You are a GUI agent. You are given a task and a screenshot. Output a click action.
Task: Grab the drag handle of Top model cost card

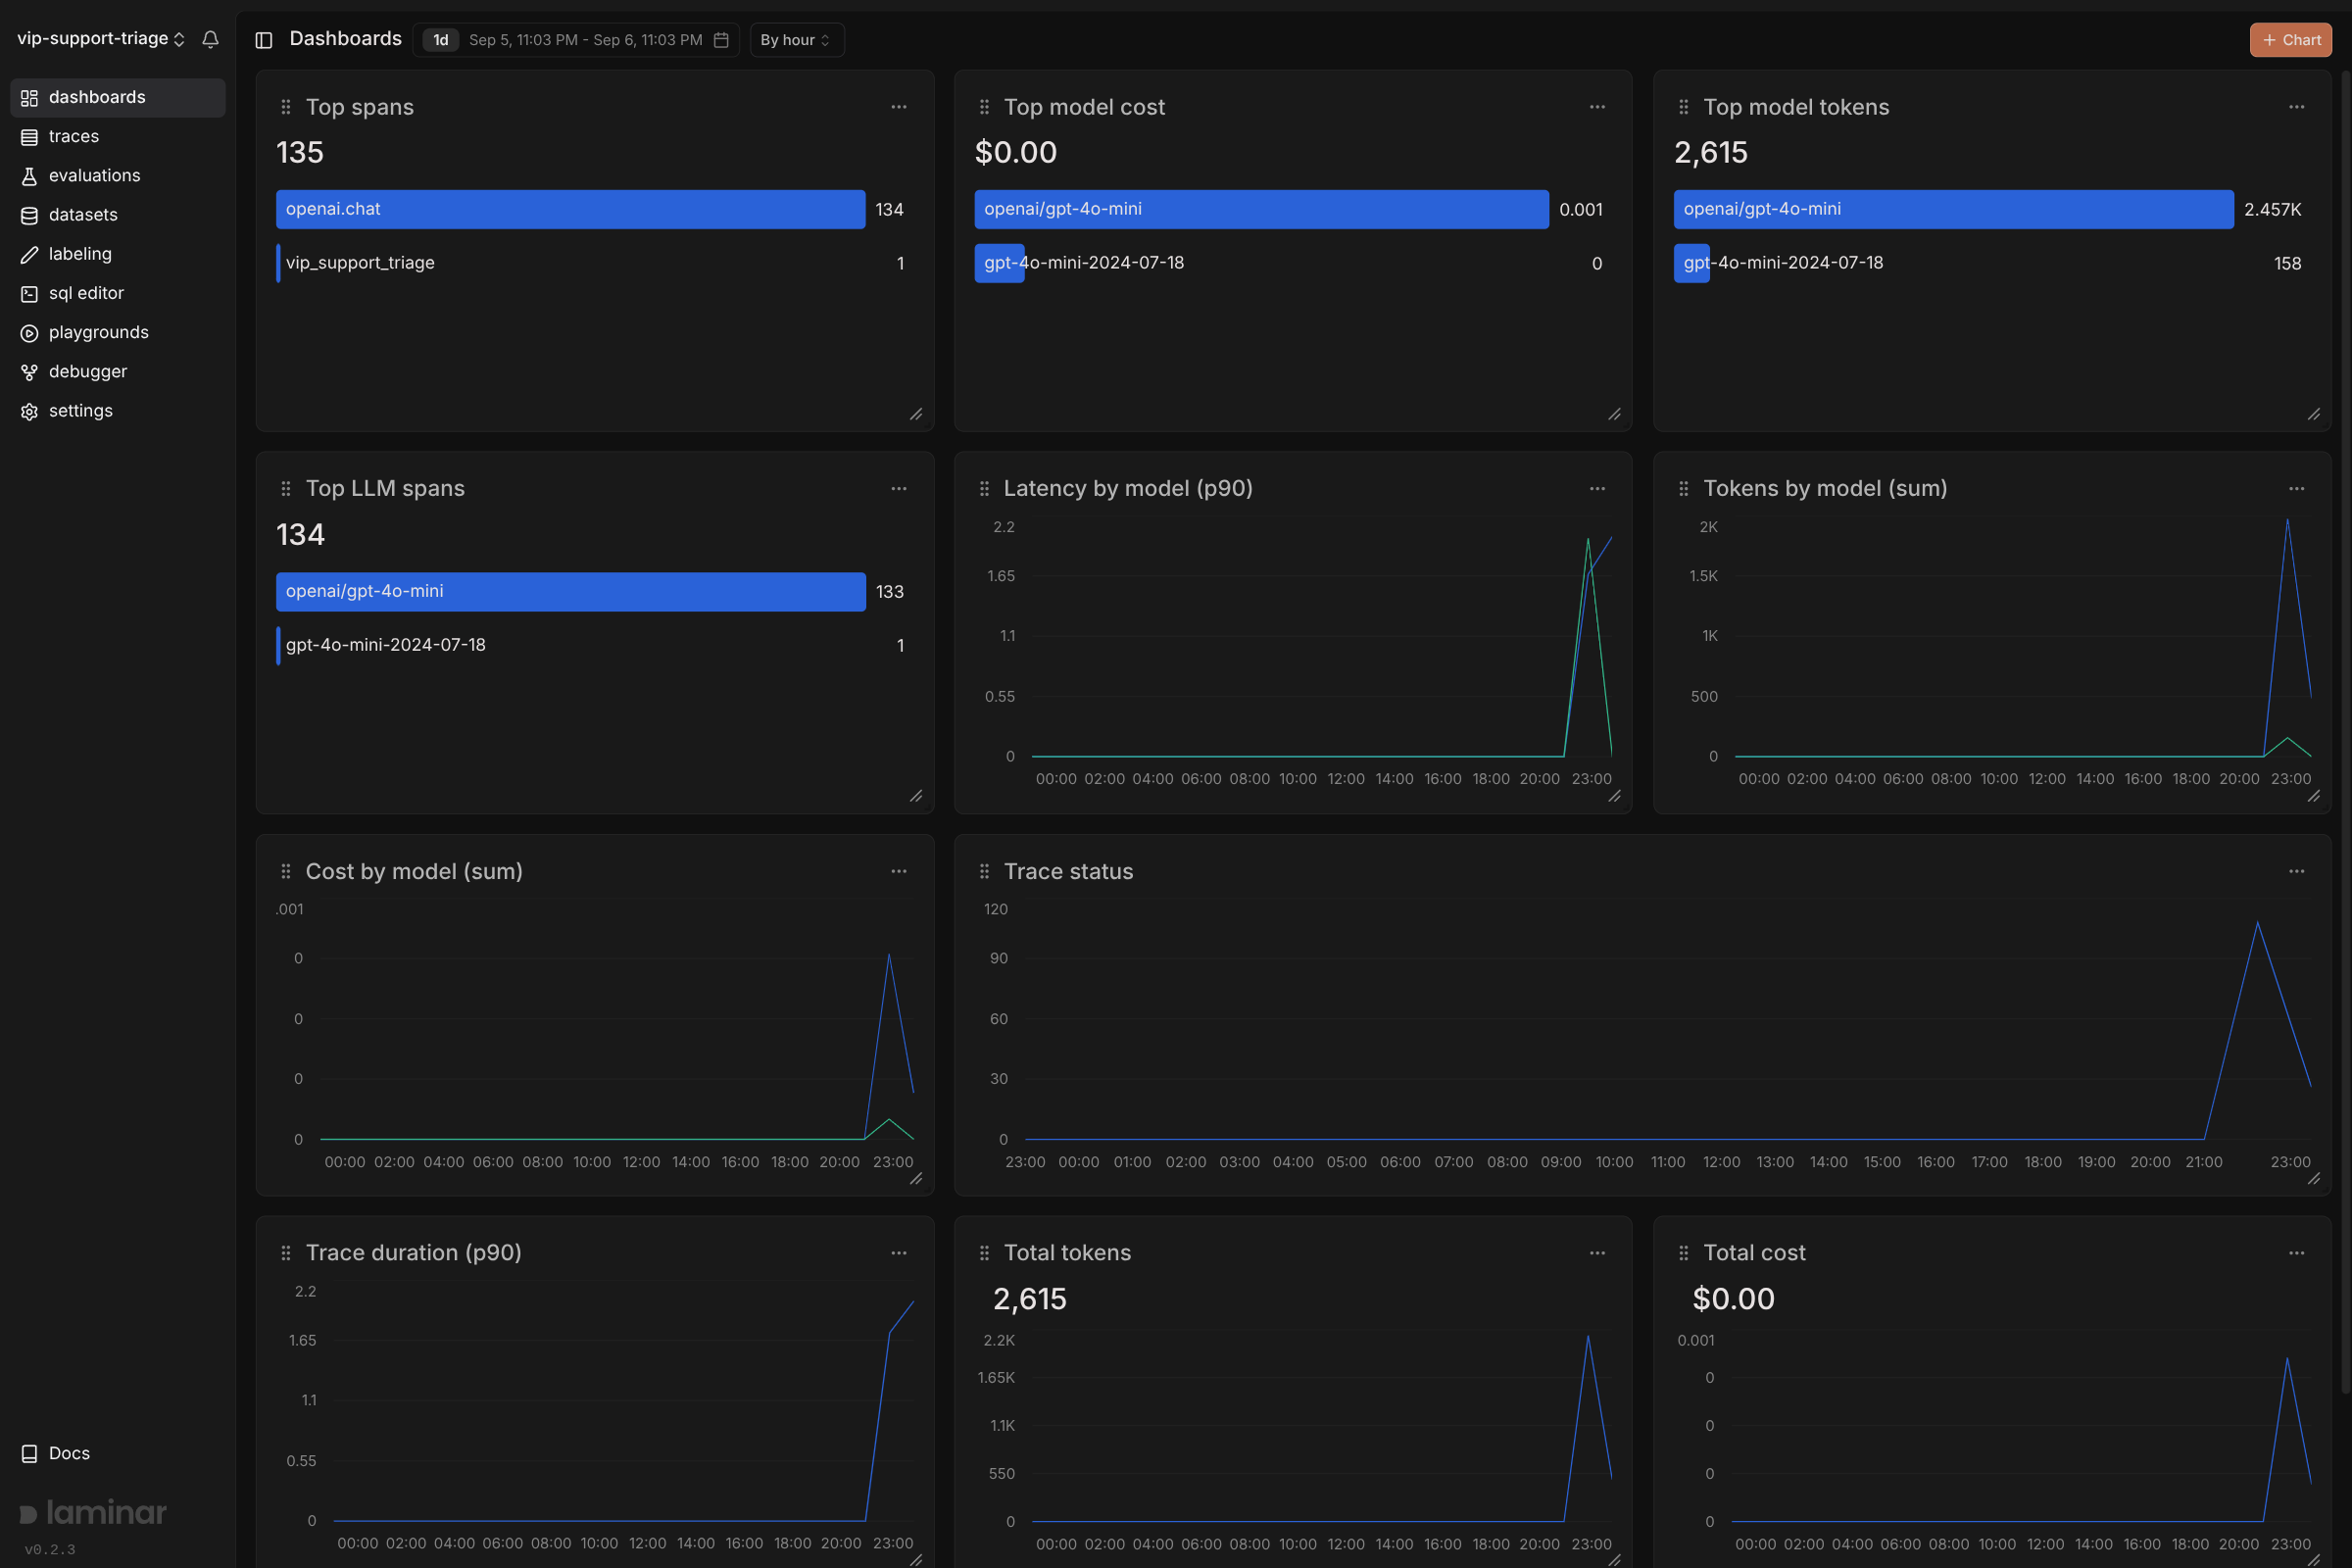[984, 107]
